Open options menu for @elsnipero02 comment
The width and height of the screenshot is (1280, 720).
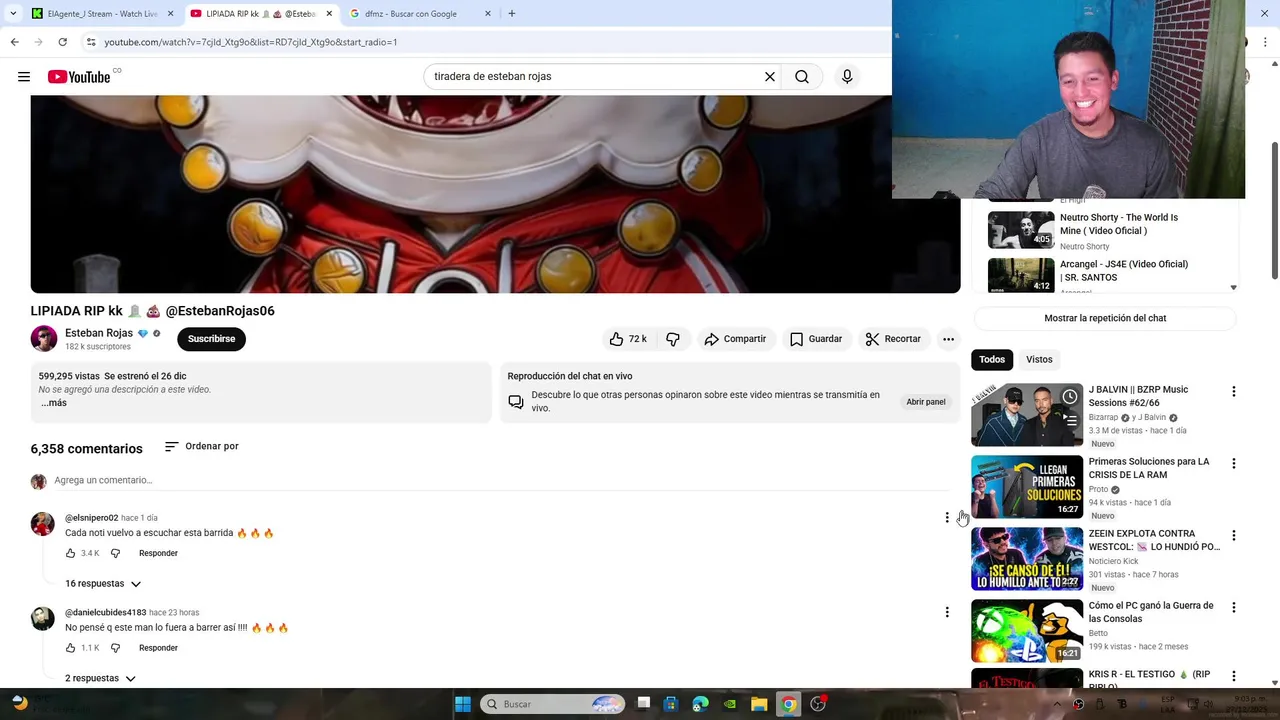click(x=947, y=517)
